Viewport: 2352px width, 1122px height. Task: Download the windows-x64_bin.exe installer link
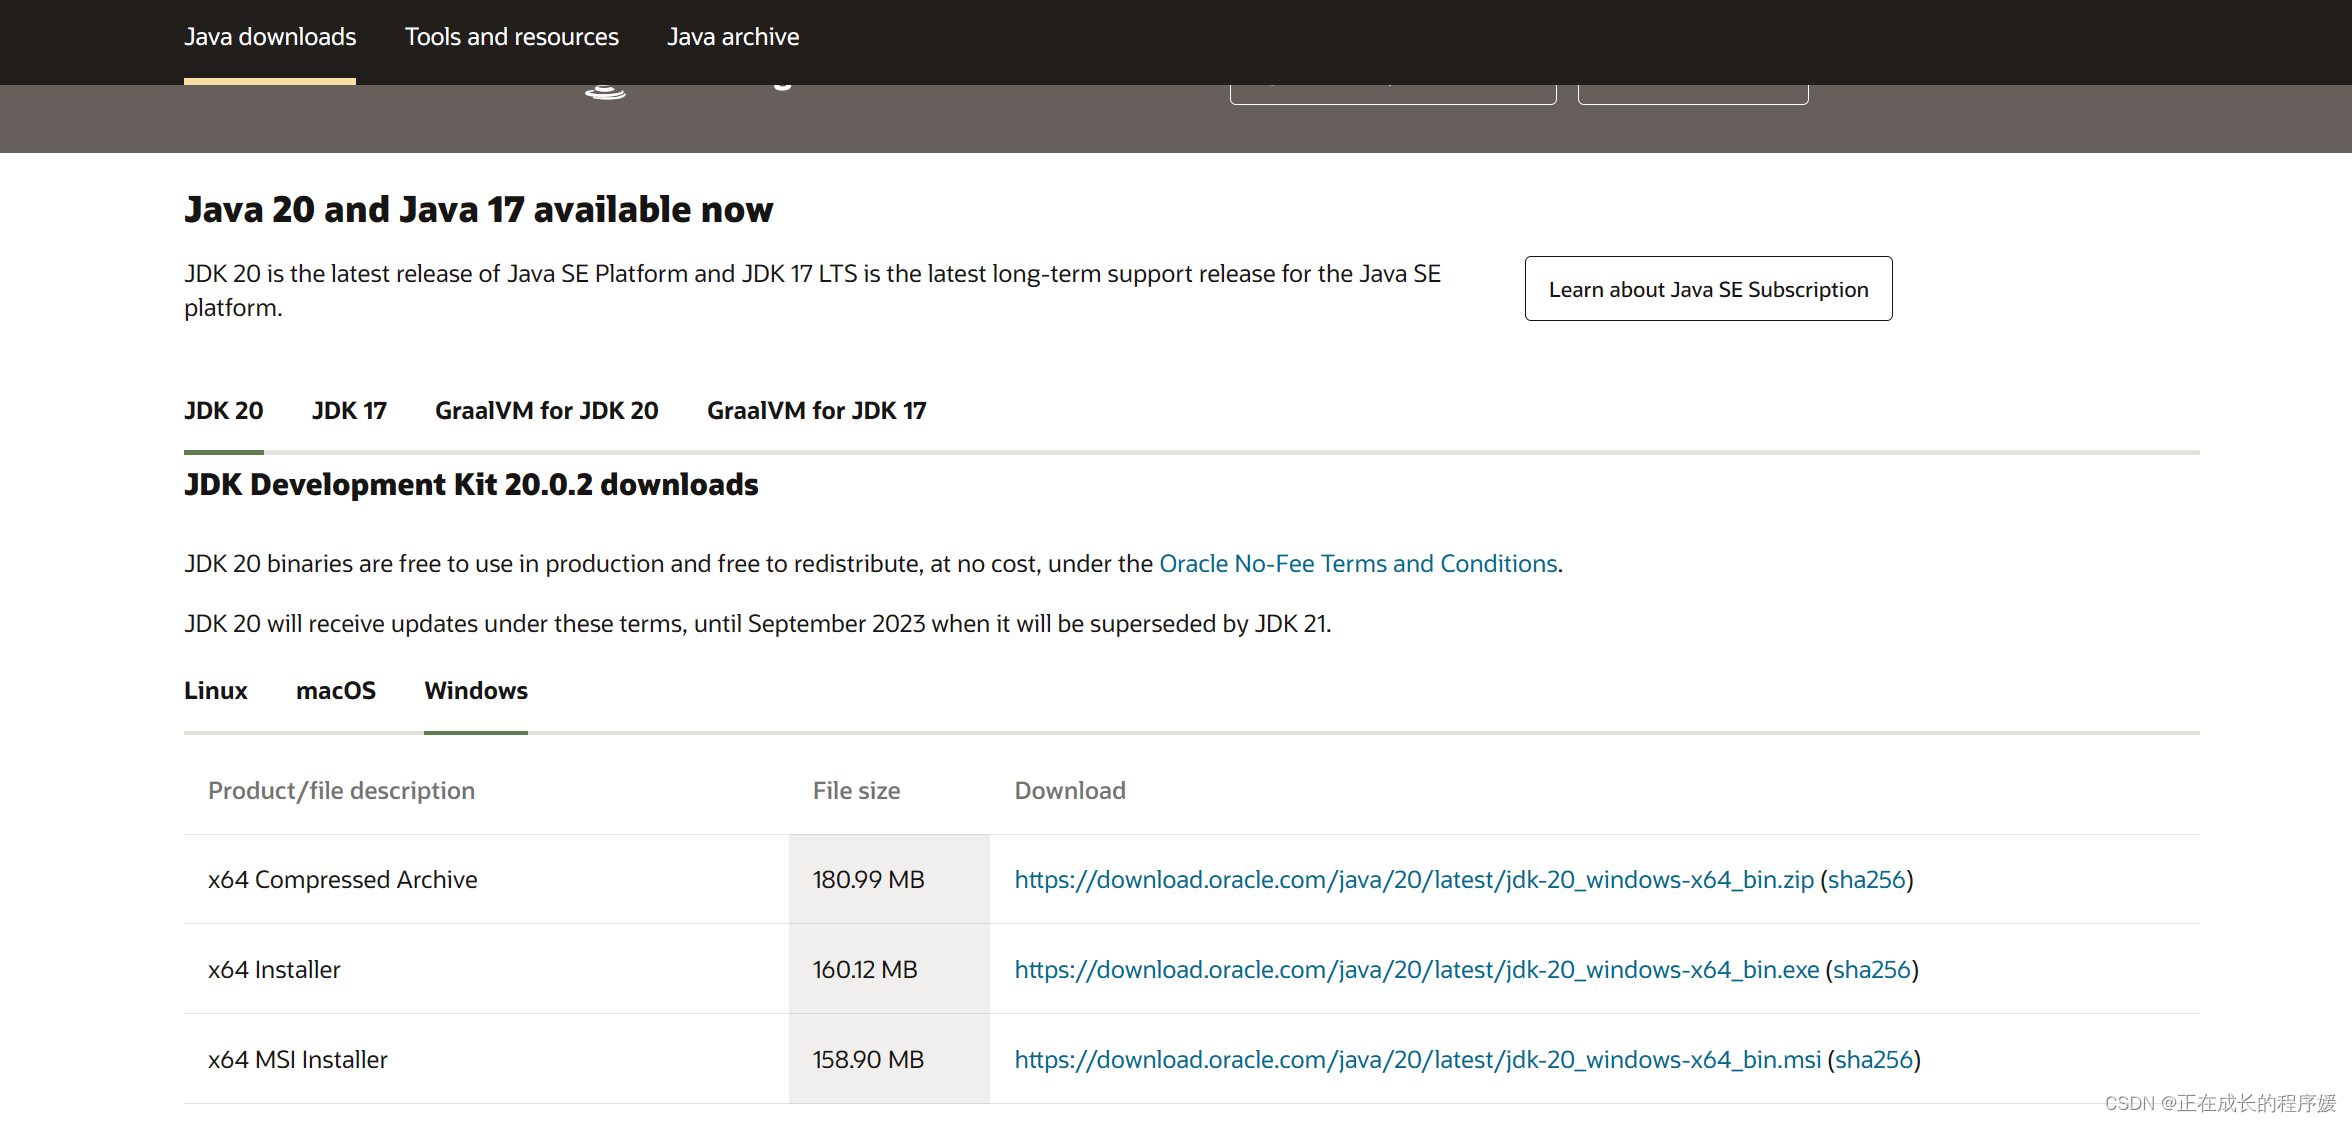click(x=1416, y=970)
